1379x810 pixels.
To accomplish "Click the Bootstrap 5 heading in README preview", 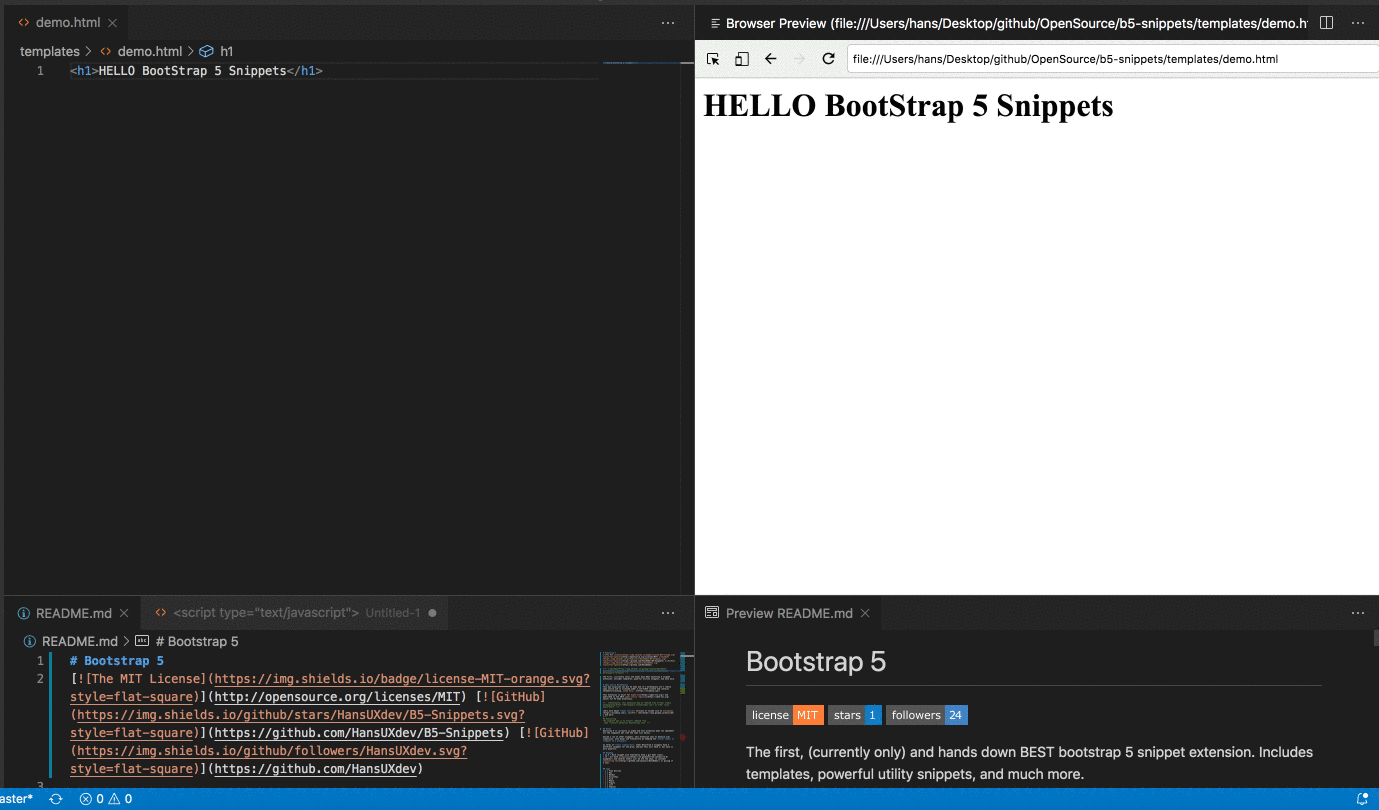I will click(x=816, y=661).
